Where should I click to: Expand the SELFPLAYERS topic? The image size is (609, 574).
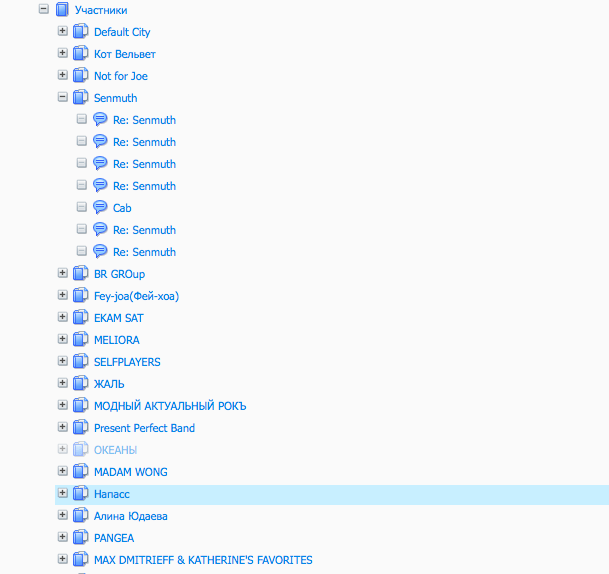pos(63,361)
